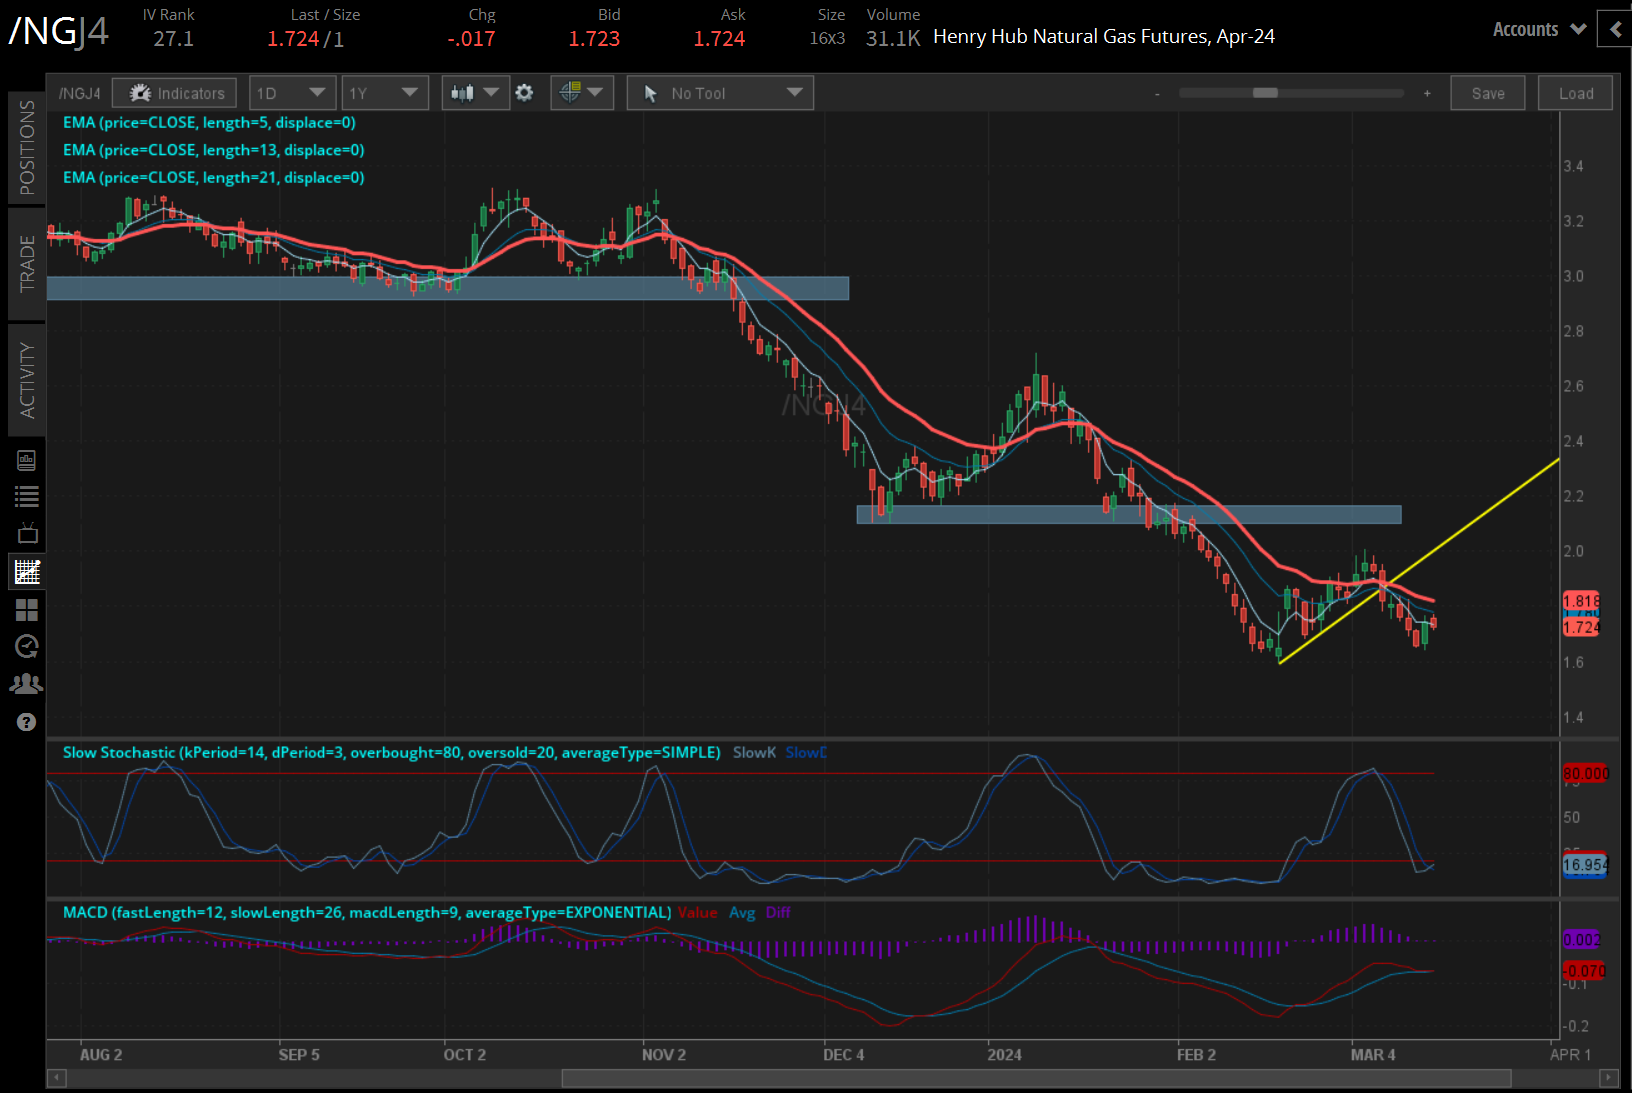Viewport: 1632px width, 1093px height.
Task: Click the Save button
Action: coord(1488,92)
